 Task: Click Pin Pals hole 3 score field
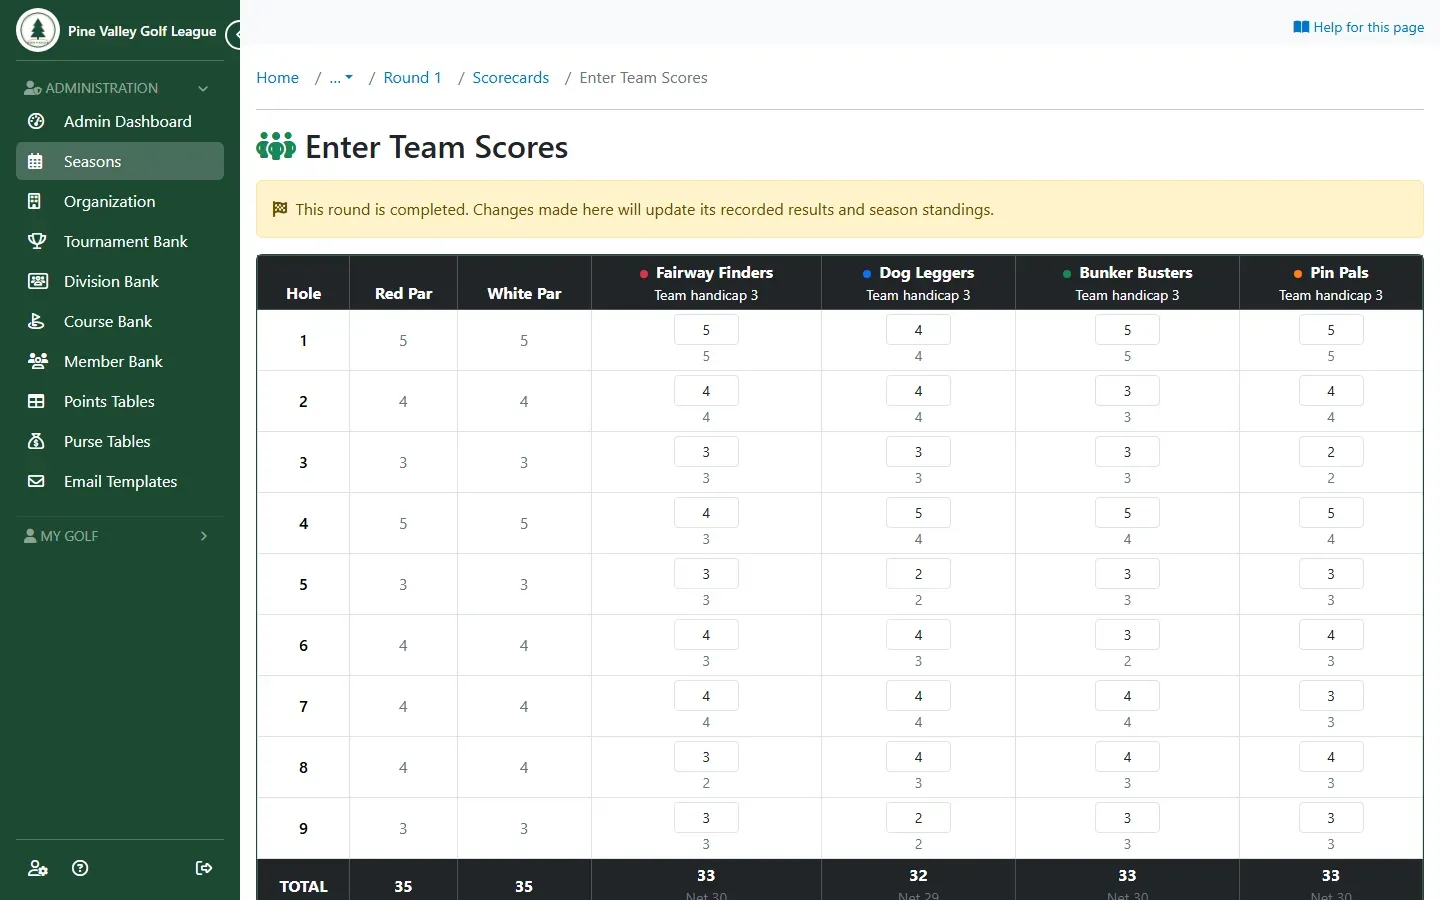(1331, 452)
